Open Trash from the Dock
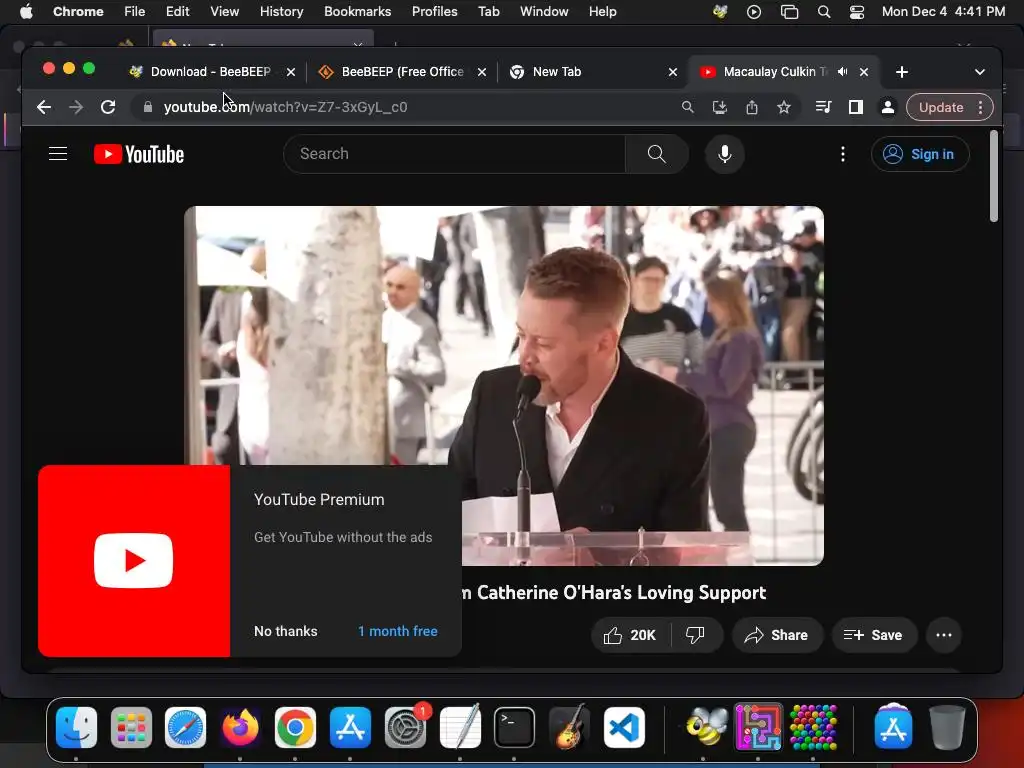This screenshot has width=1024, height=768. coord(947,727)
